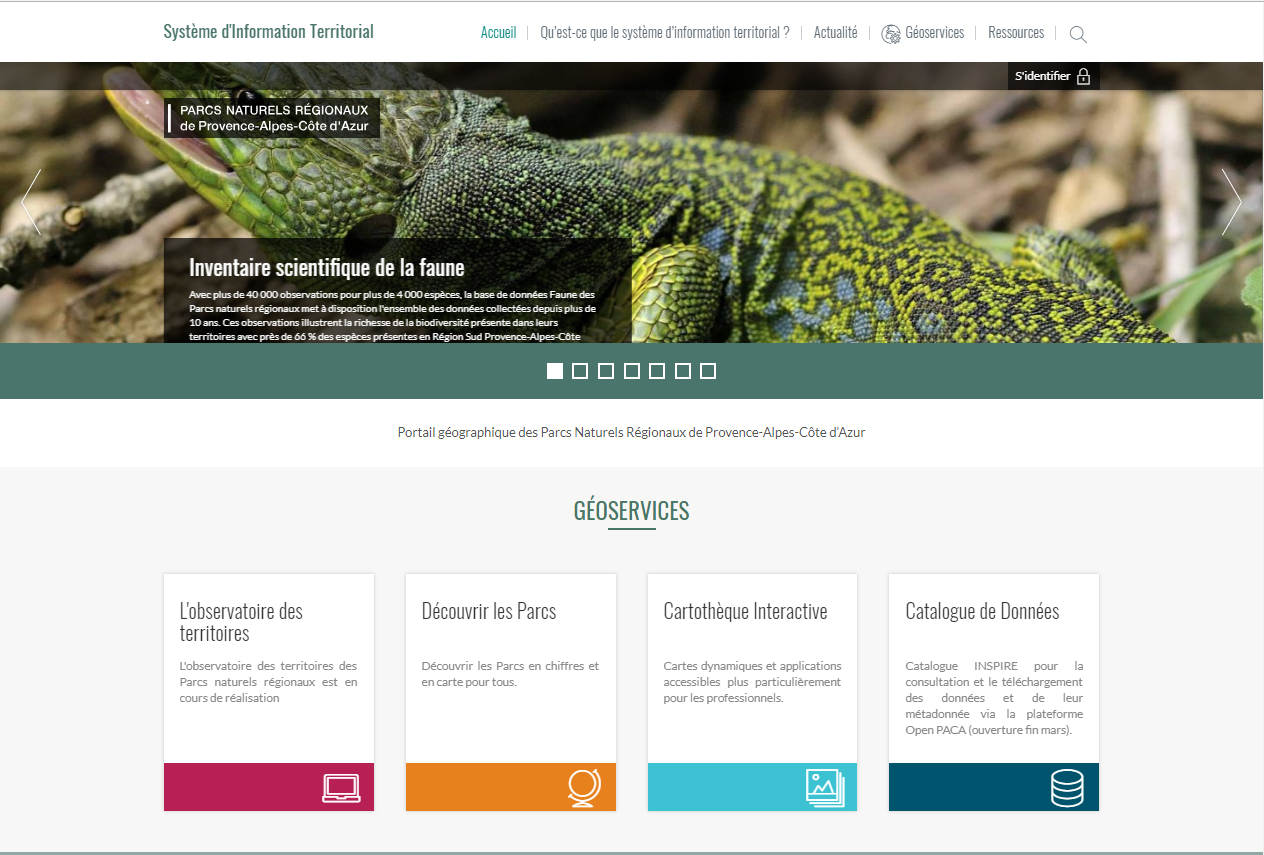This screenshot has height=855, width=1264.
Task: Click the globe icon on Découvrir les Parcs
Action: point(583,788)
